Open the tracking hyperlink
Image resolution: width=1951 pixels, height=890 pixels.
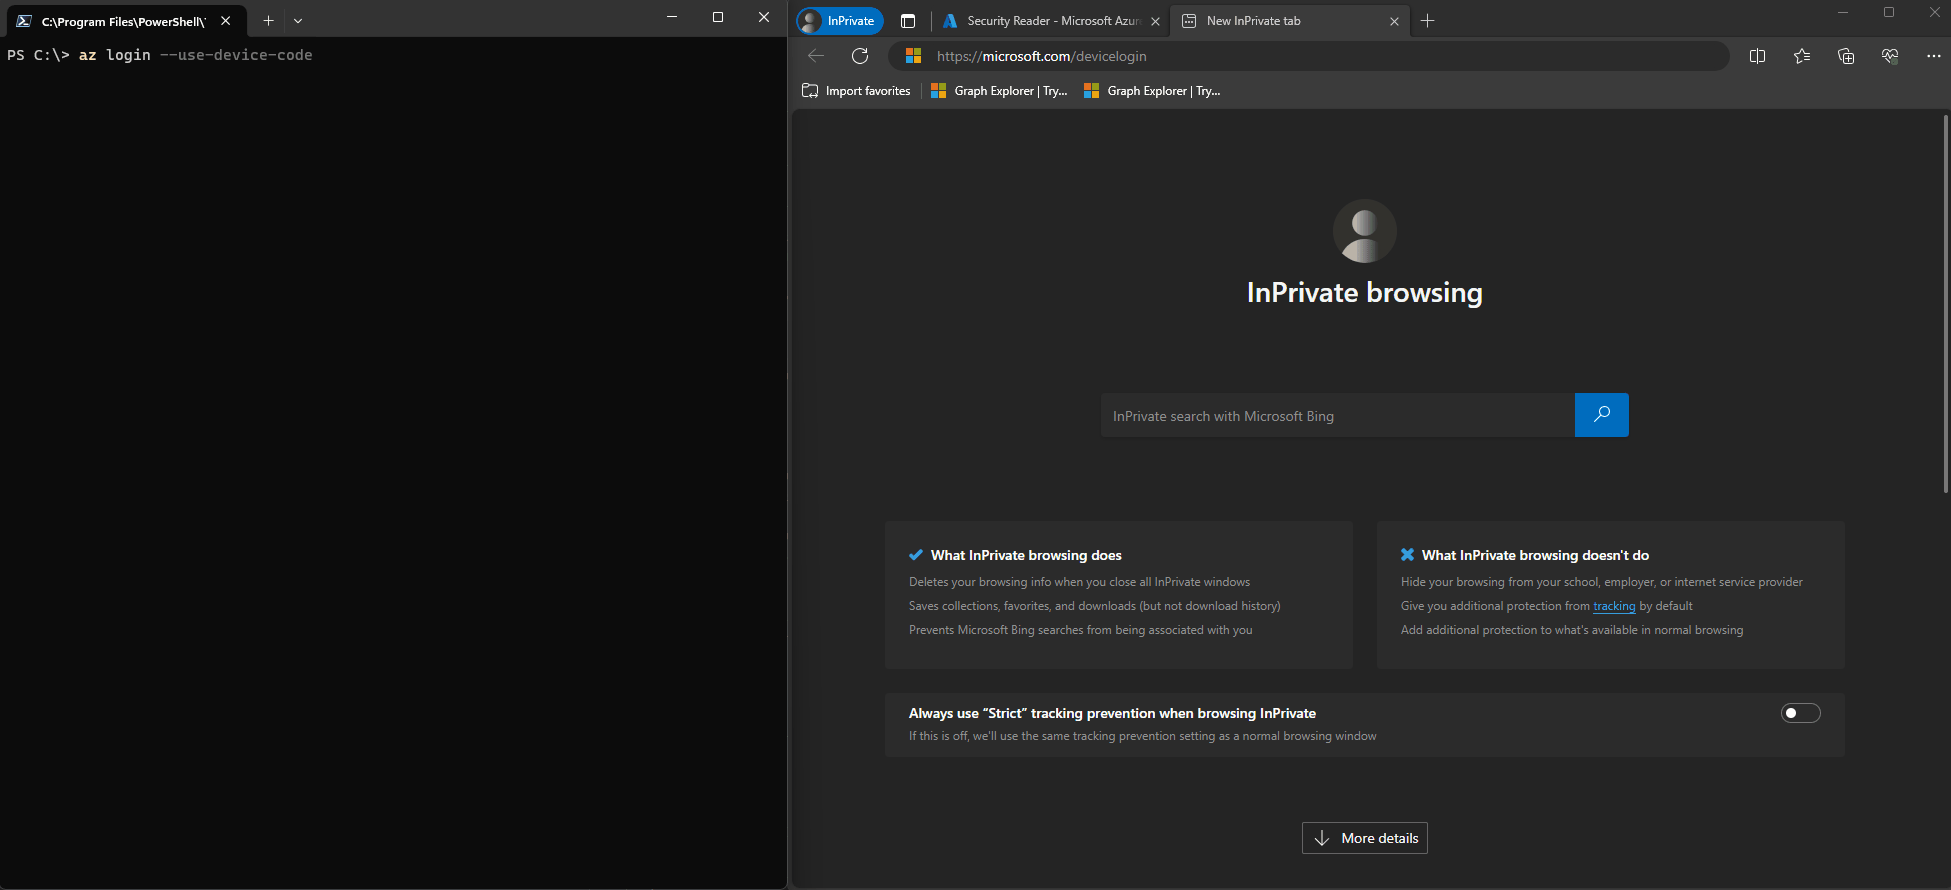click(x=1614, y=606)
